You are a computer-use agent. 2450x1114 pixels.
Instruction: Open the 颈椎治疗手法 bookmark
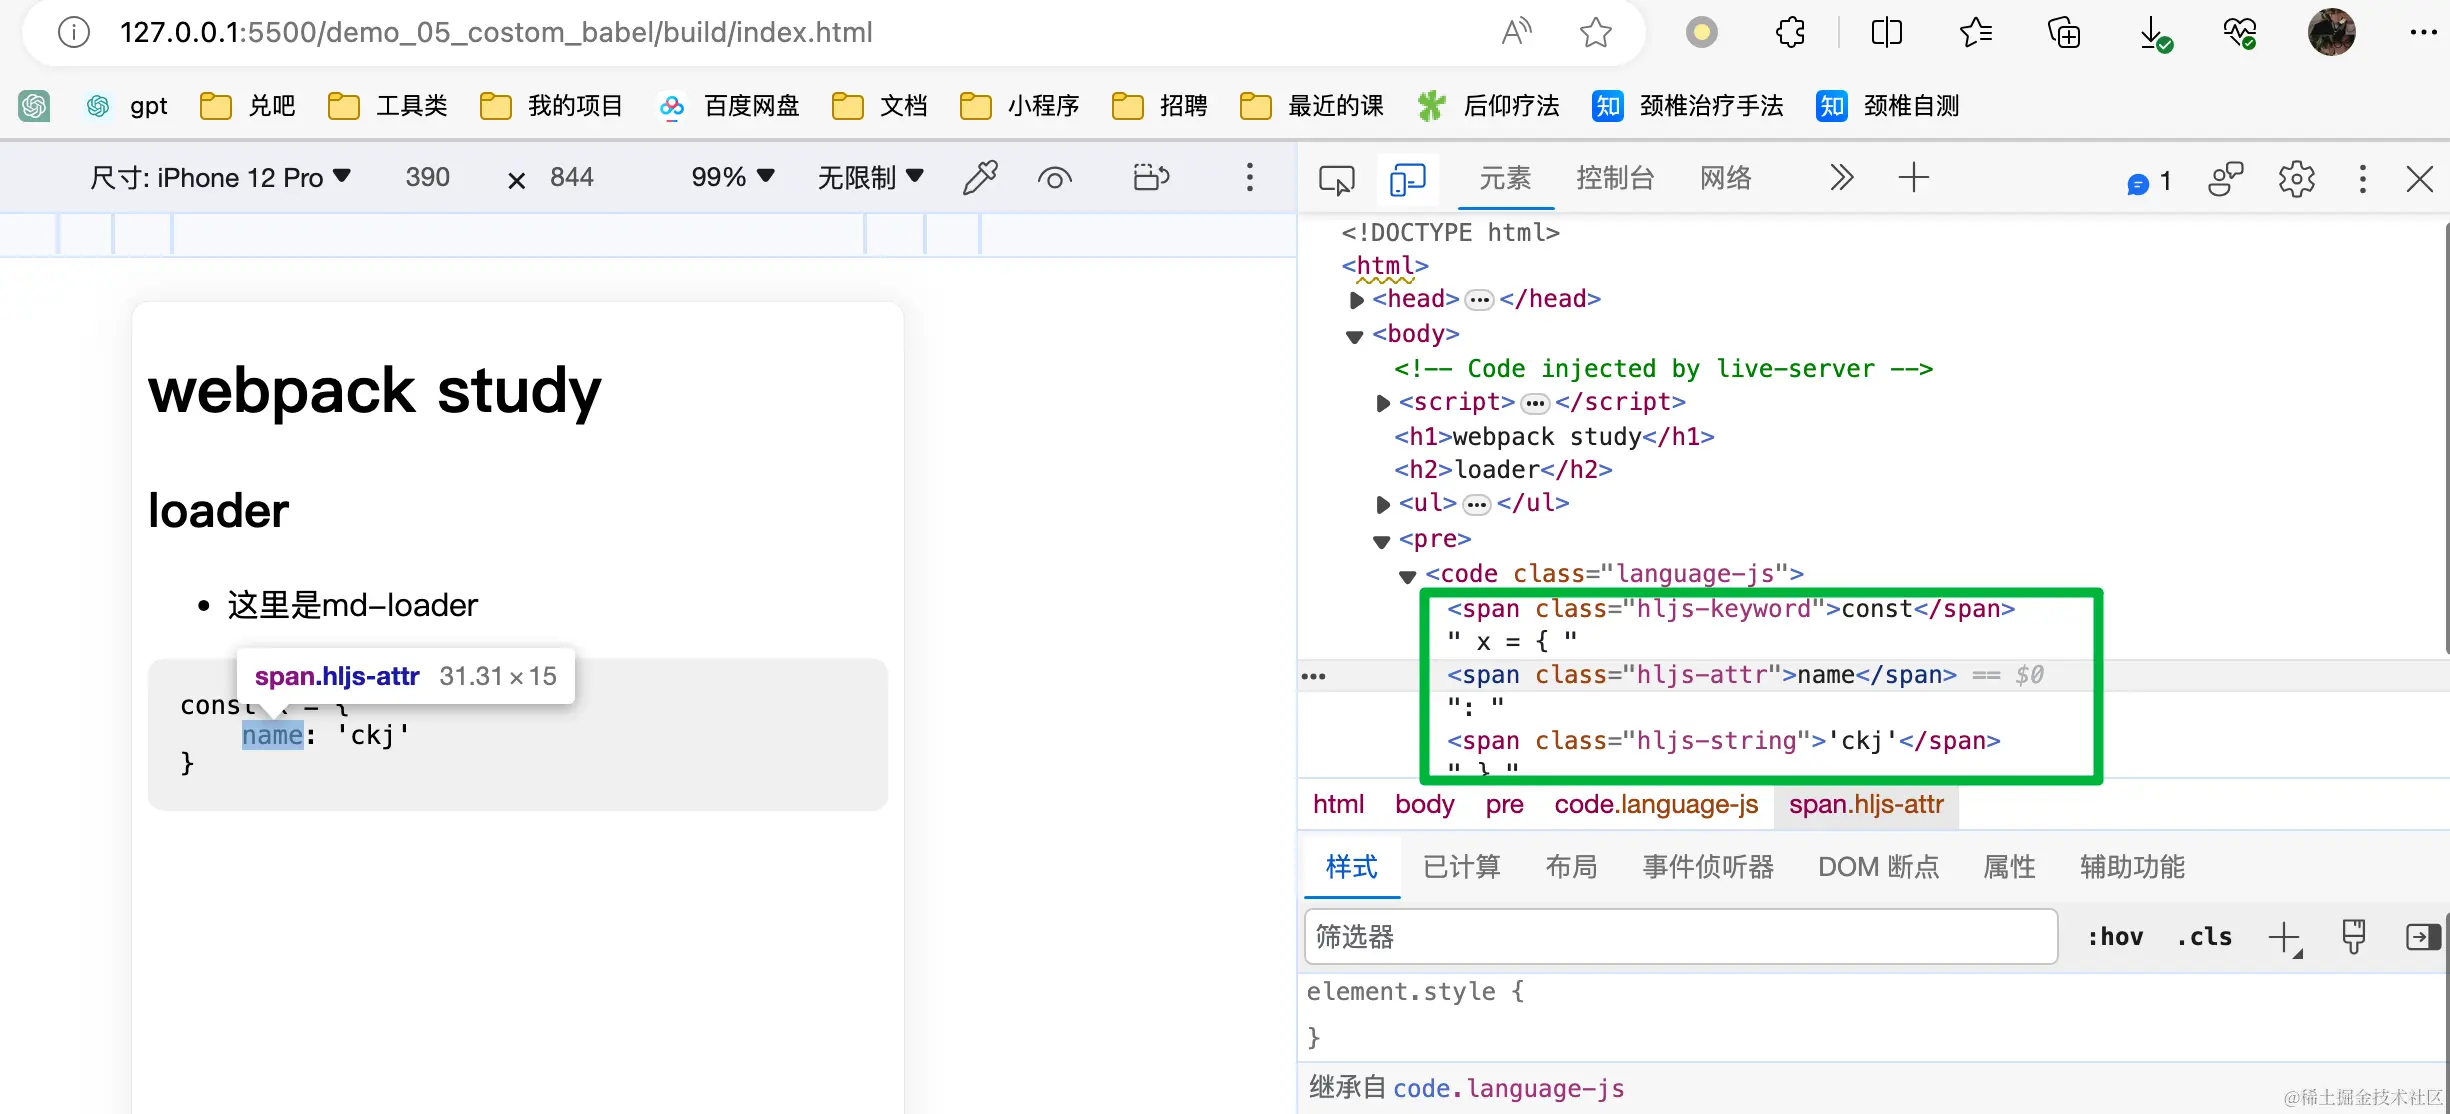(1688, 105)
